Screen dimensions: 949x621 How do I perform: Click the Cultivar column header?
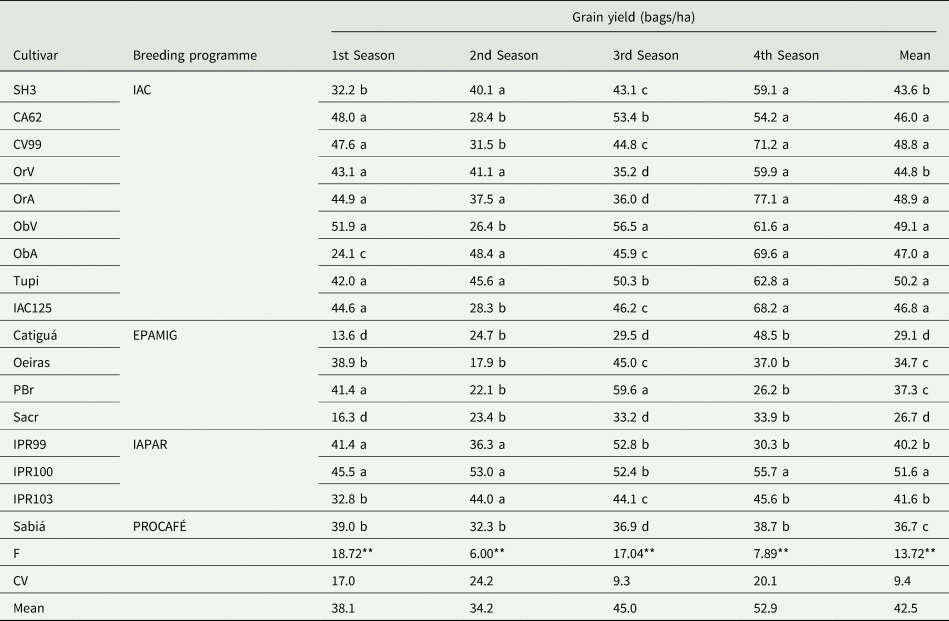(x=35, y=56)
